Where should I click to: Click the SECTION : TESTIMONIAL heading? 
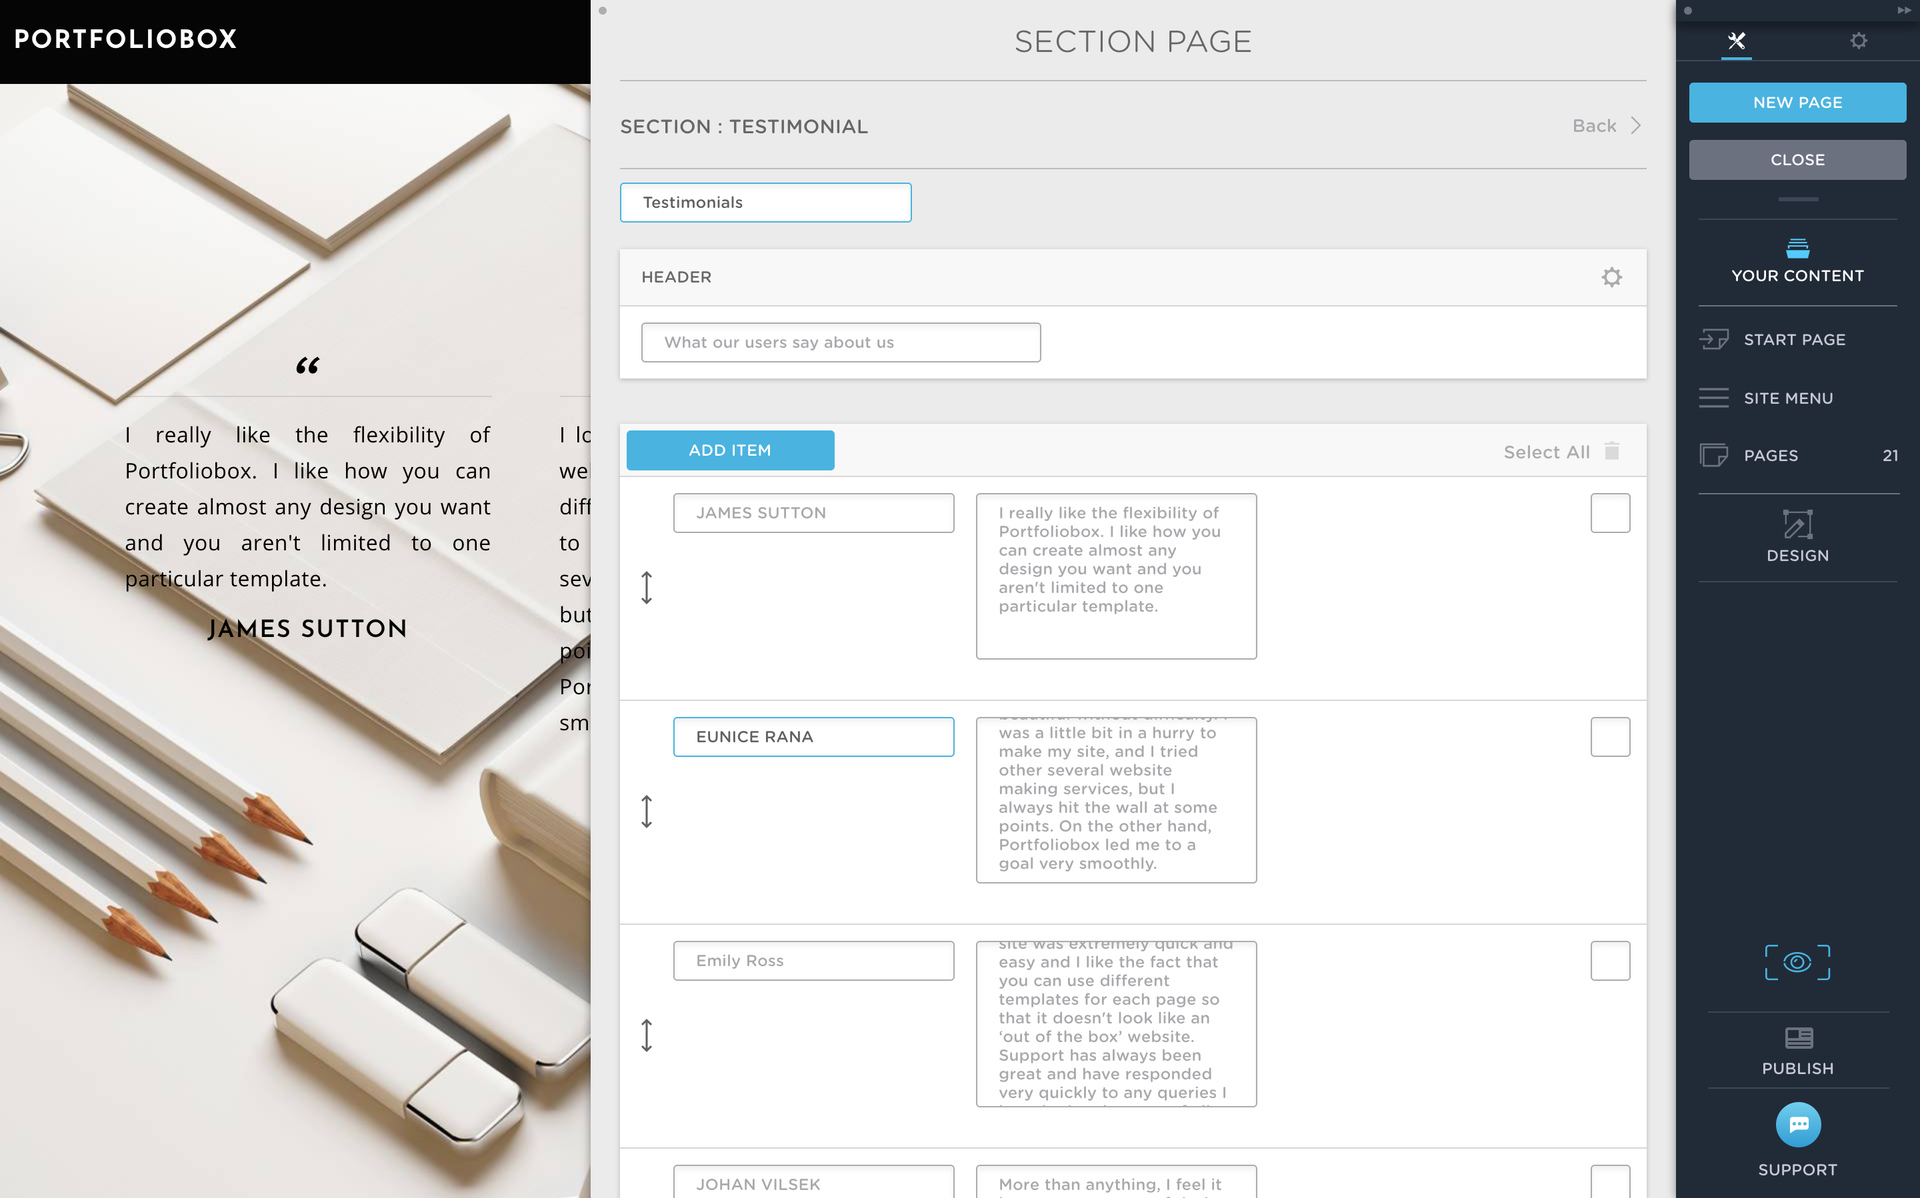[x=744, y=127]
